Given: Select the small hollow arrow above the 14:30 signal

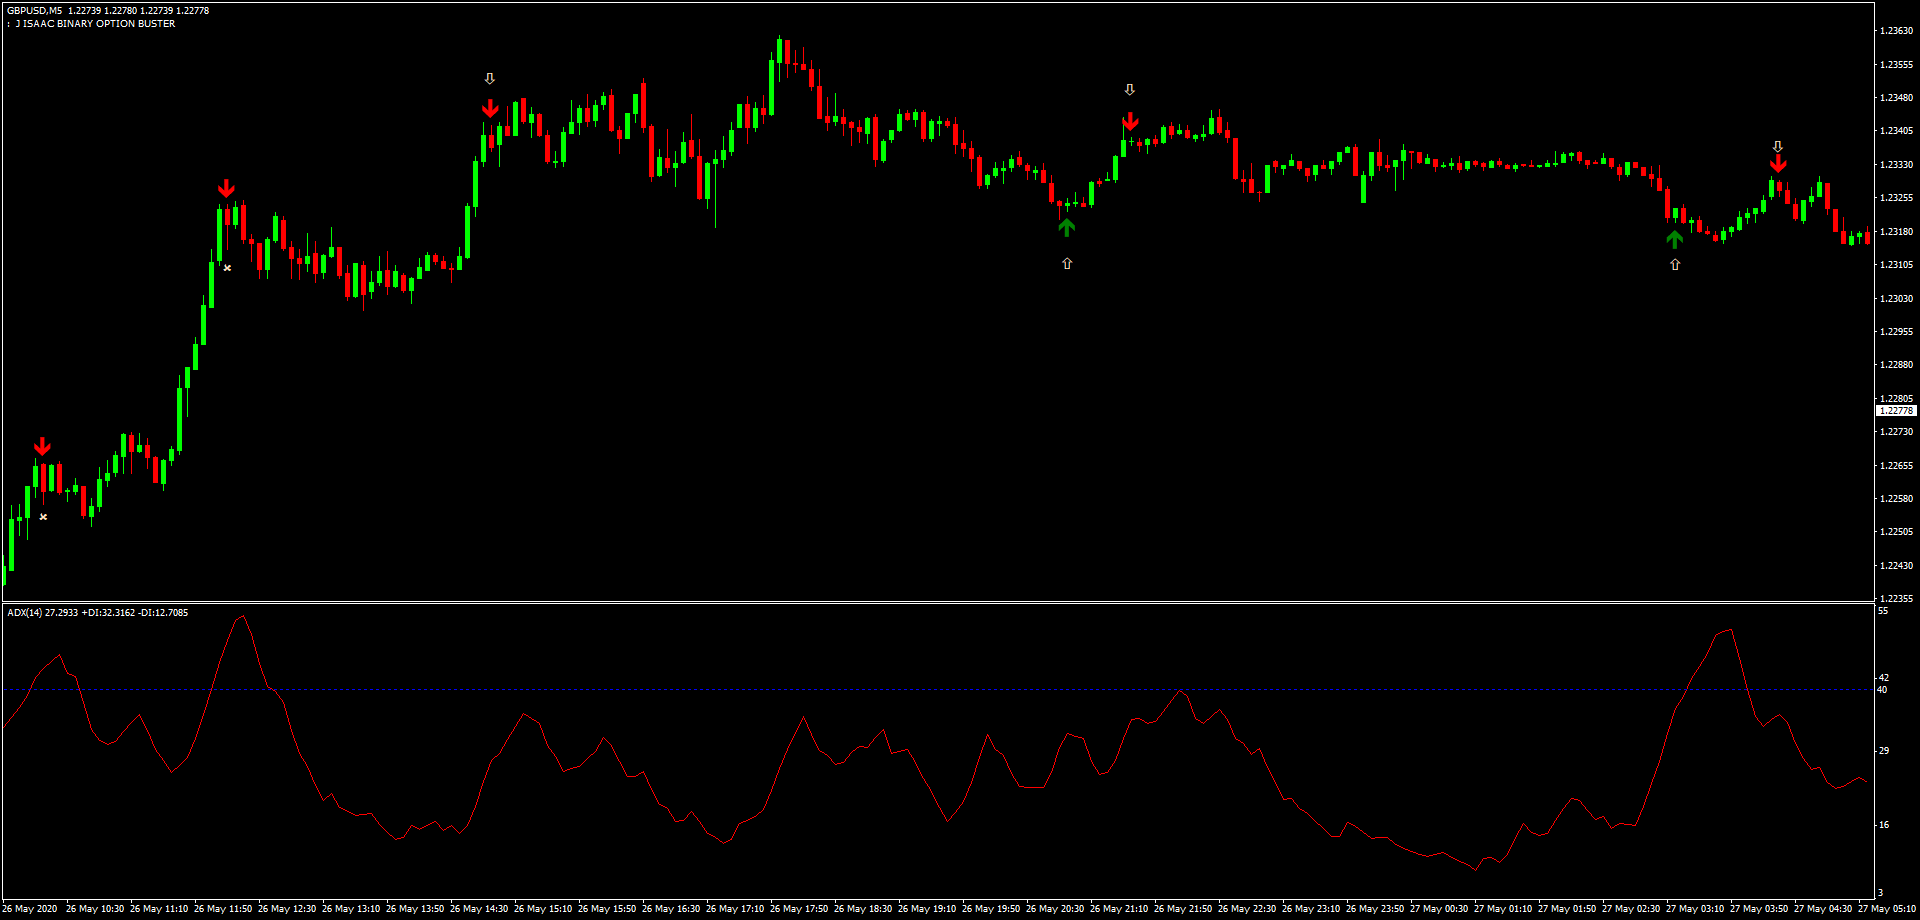Looking at the screenshot, I should pos(490,79).
